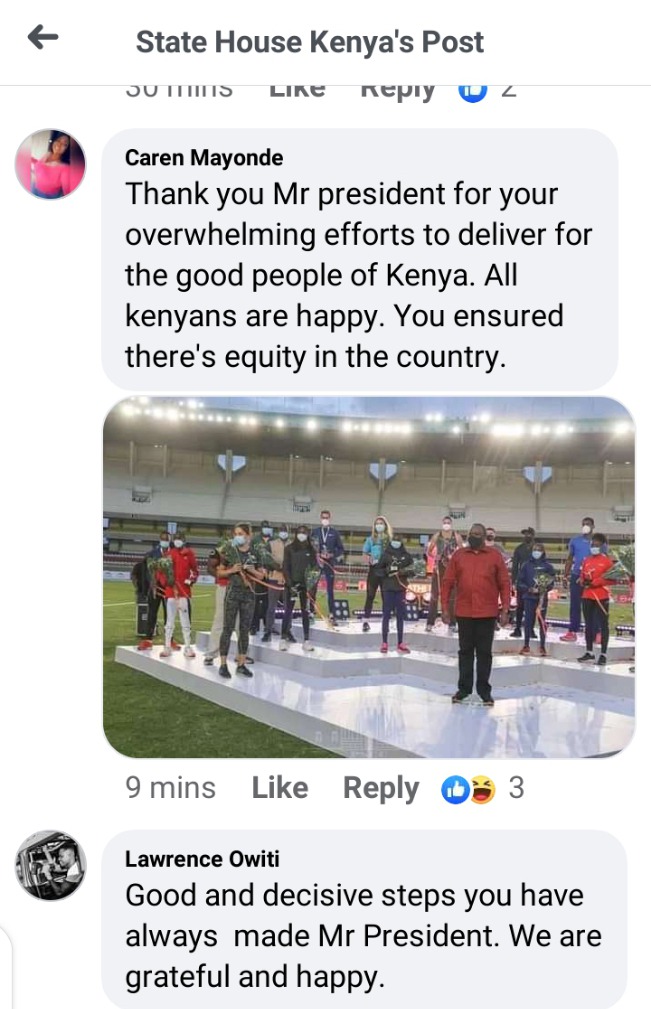Open the stadium photo attachment
The image size is (651, 1009).
pos(369,577)
